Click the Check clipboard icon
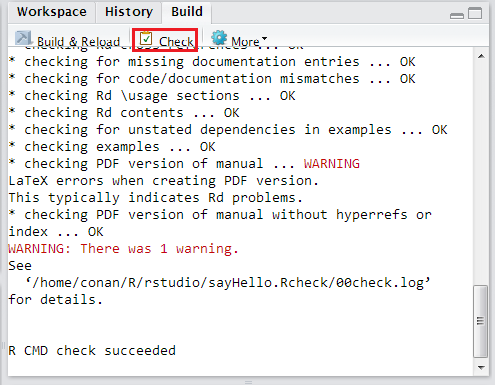Image resolution: width=495 pixels, height=385 pixels. (x=146, y=39)
